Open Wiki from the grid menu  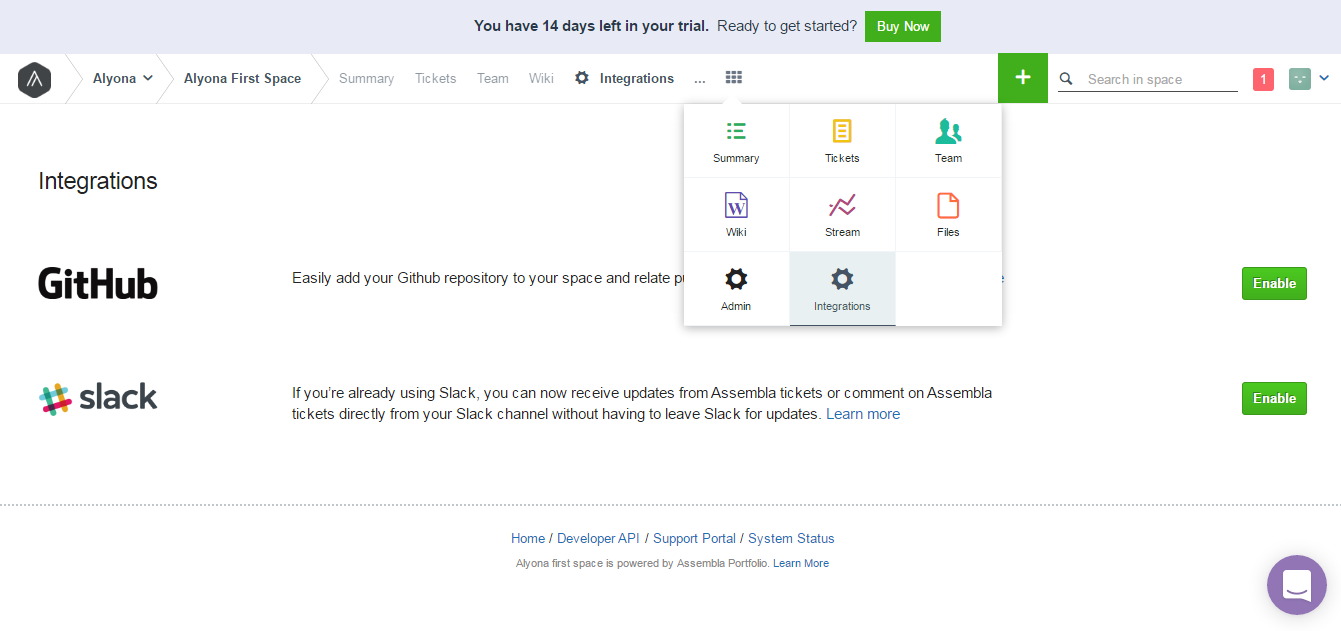736,215
